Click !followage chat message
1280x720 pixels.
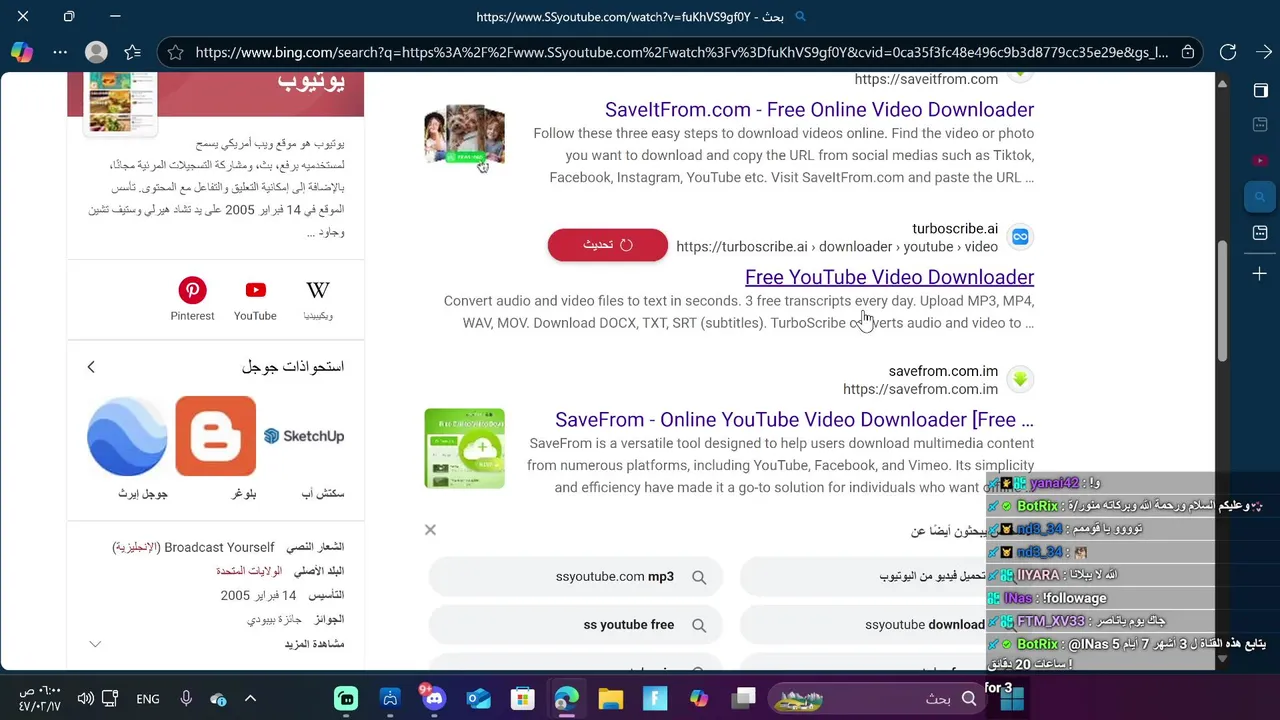(1074, 598)
